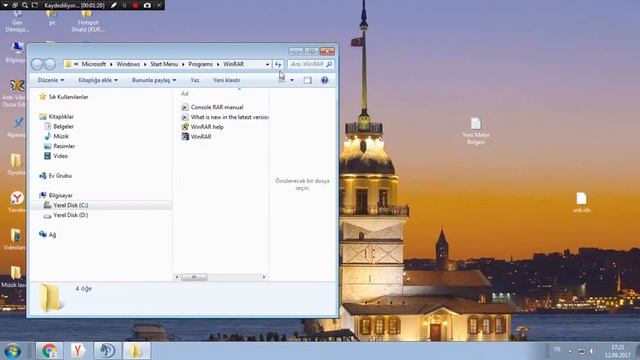Go to Programs in the address breadcrumb

pyautogui.click(x=200, y=64)
